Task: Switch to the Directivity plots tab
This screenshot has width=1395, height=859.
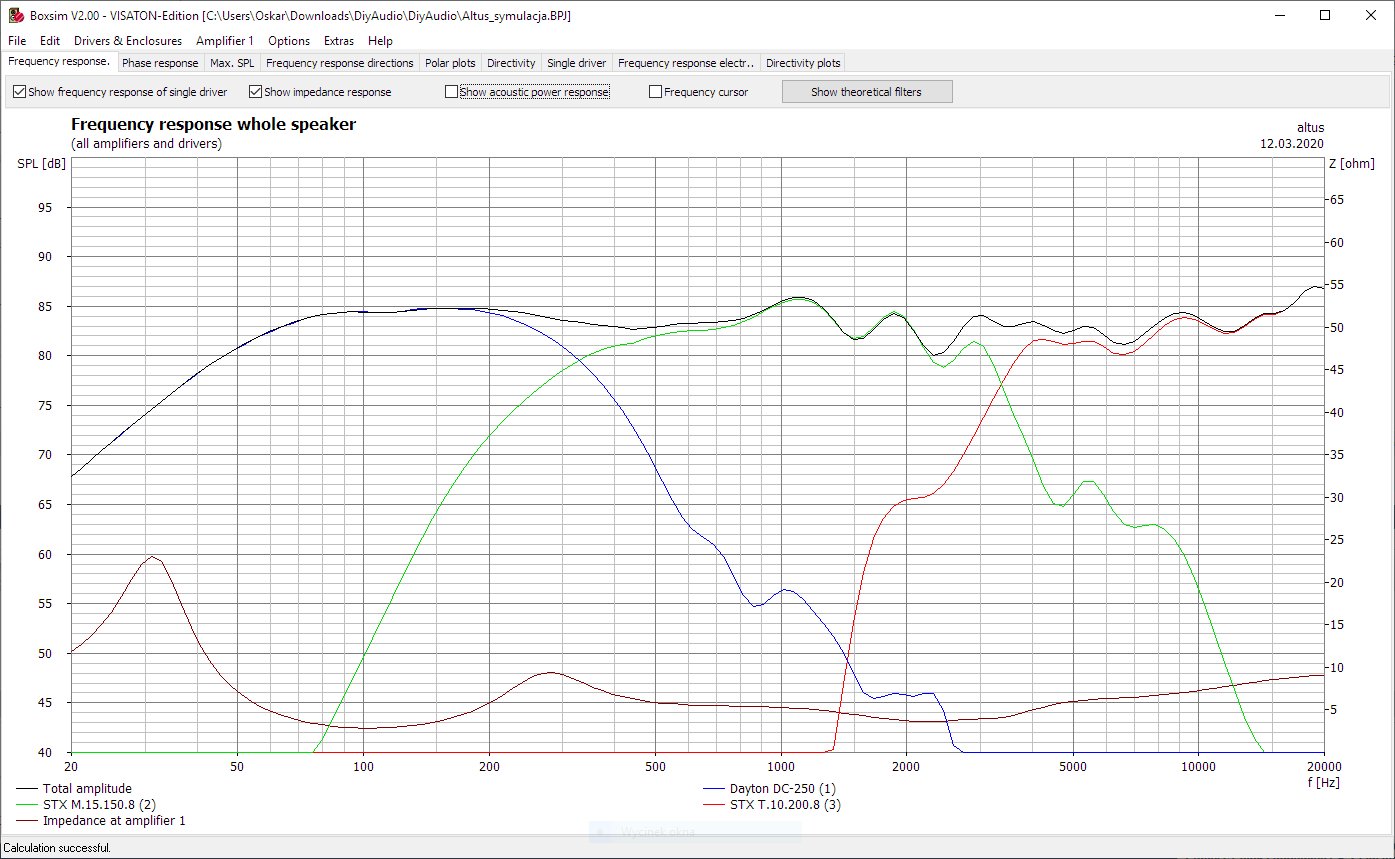Action: (x=803, y=63)
